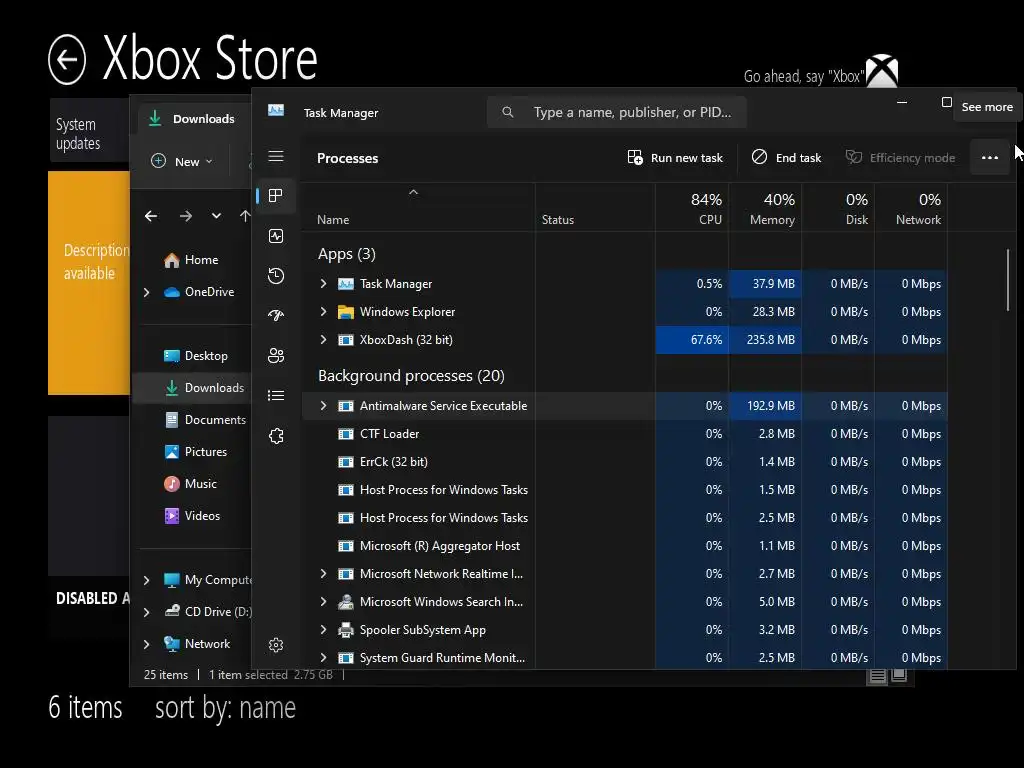Open App history page icon in sidebar

click(276, 276)
